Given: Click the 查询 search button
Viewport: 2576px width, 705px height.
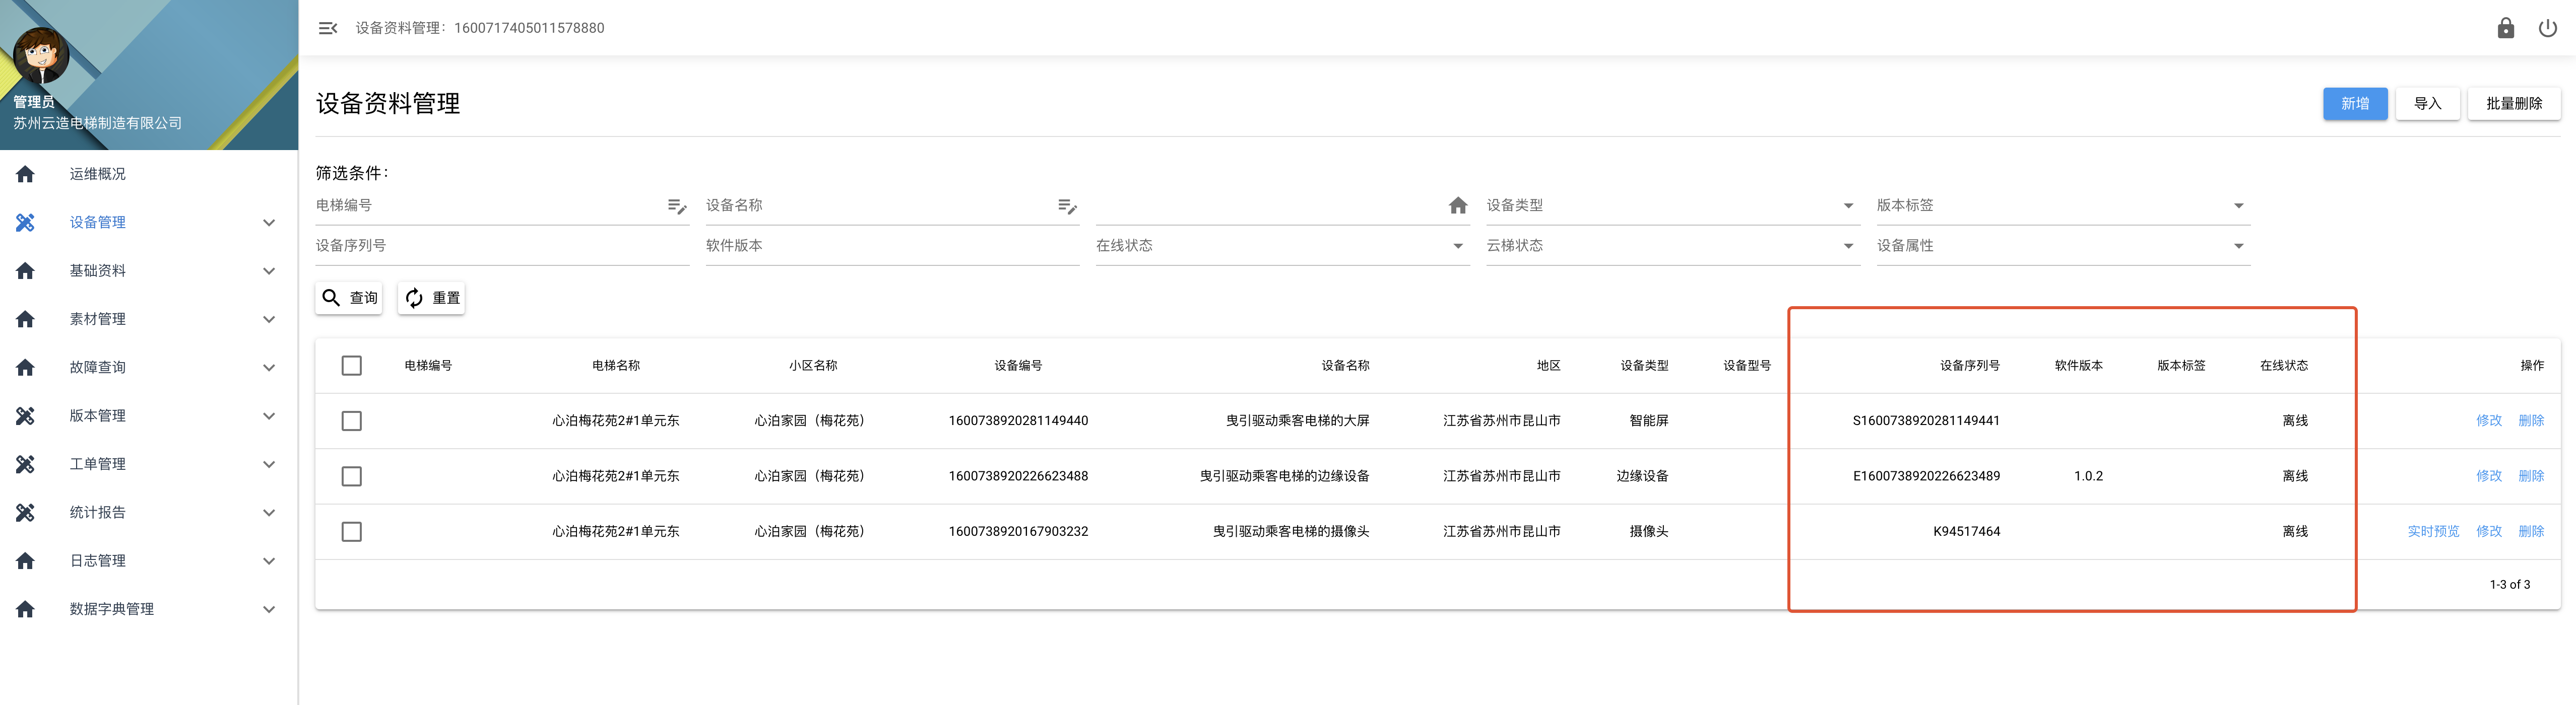Looking at the screenshot, I should tap(349, 298).
